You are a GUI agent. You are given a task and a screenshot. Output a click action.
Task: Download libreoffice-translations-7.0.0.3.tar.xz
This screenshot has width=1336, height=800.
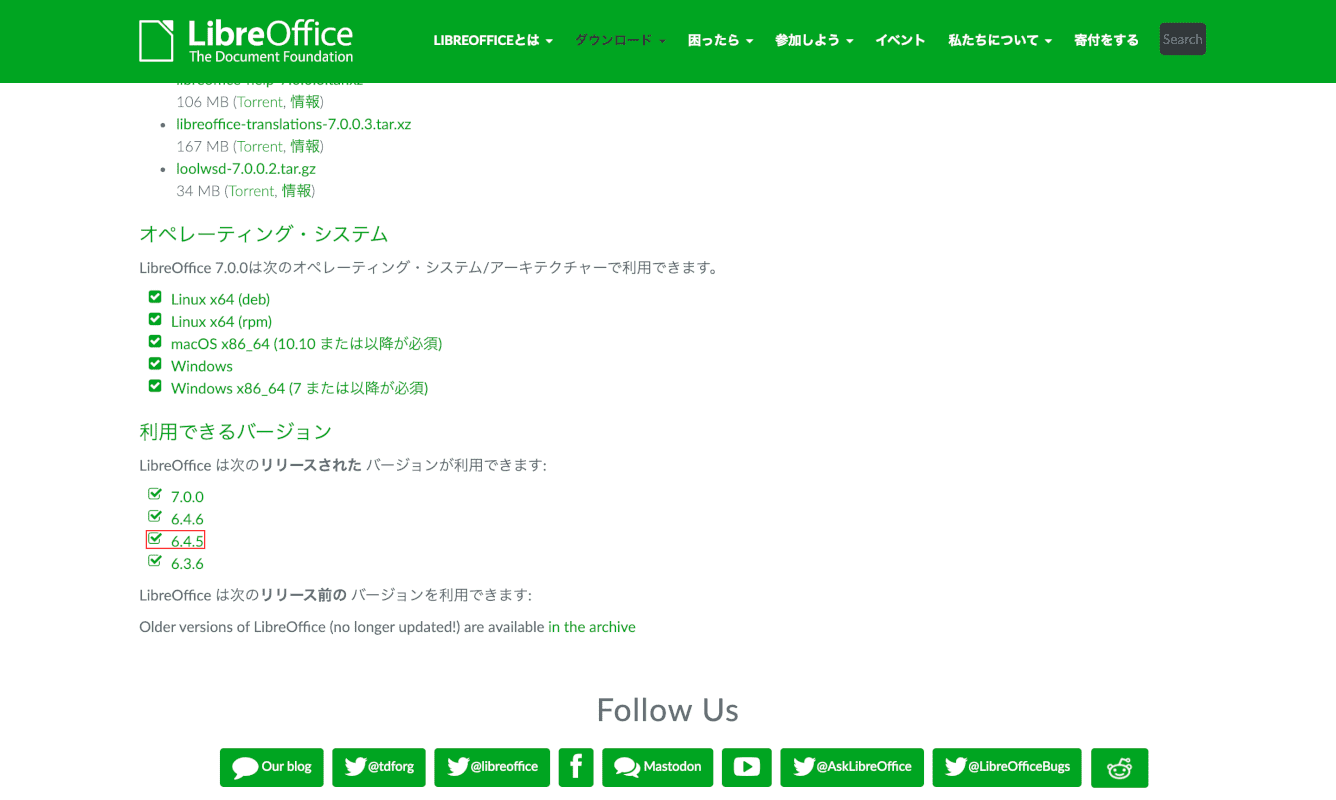(x=293, y=124)
